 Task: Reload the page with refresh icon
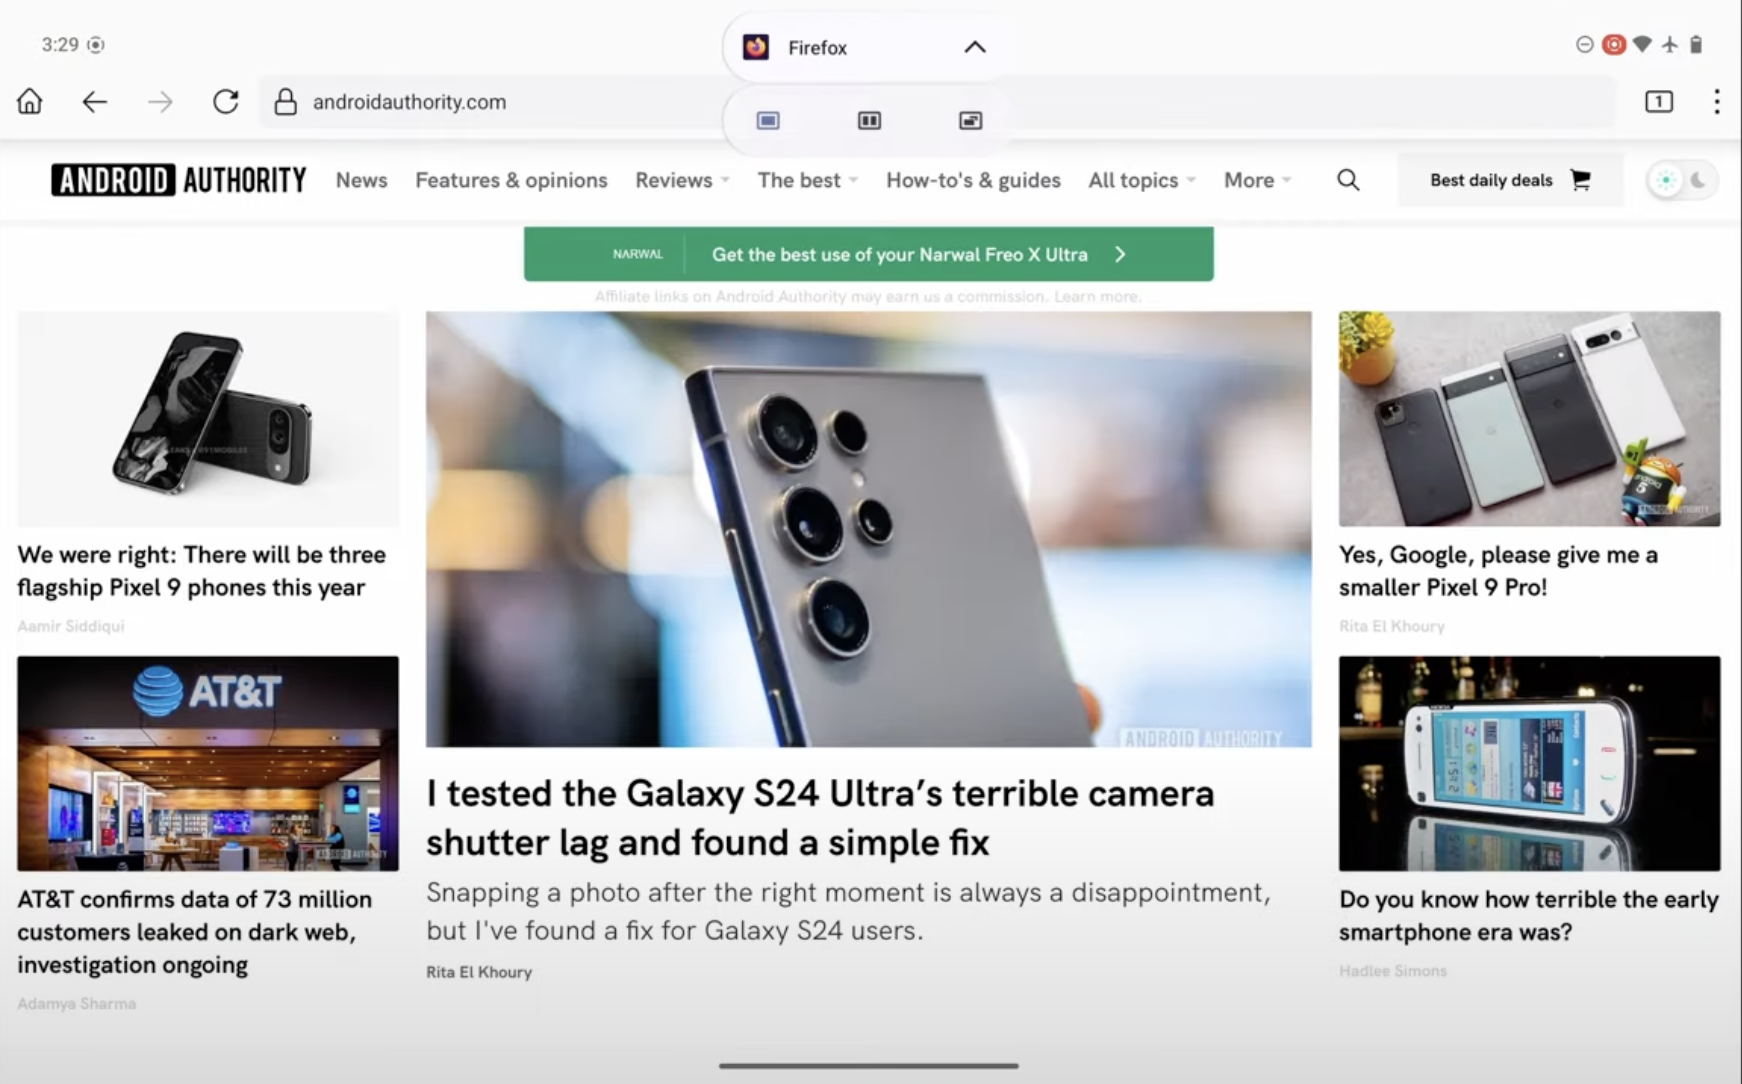(x=226, y=101)
